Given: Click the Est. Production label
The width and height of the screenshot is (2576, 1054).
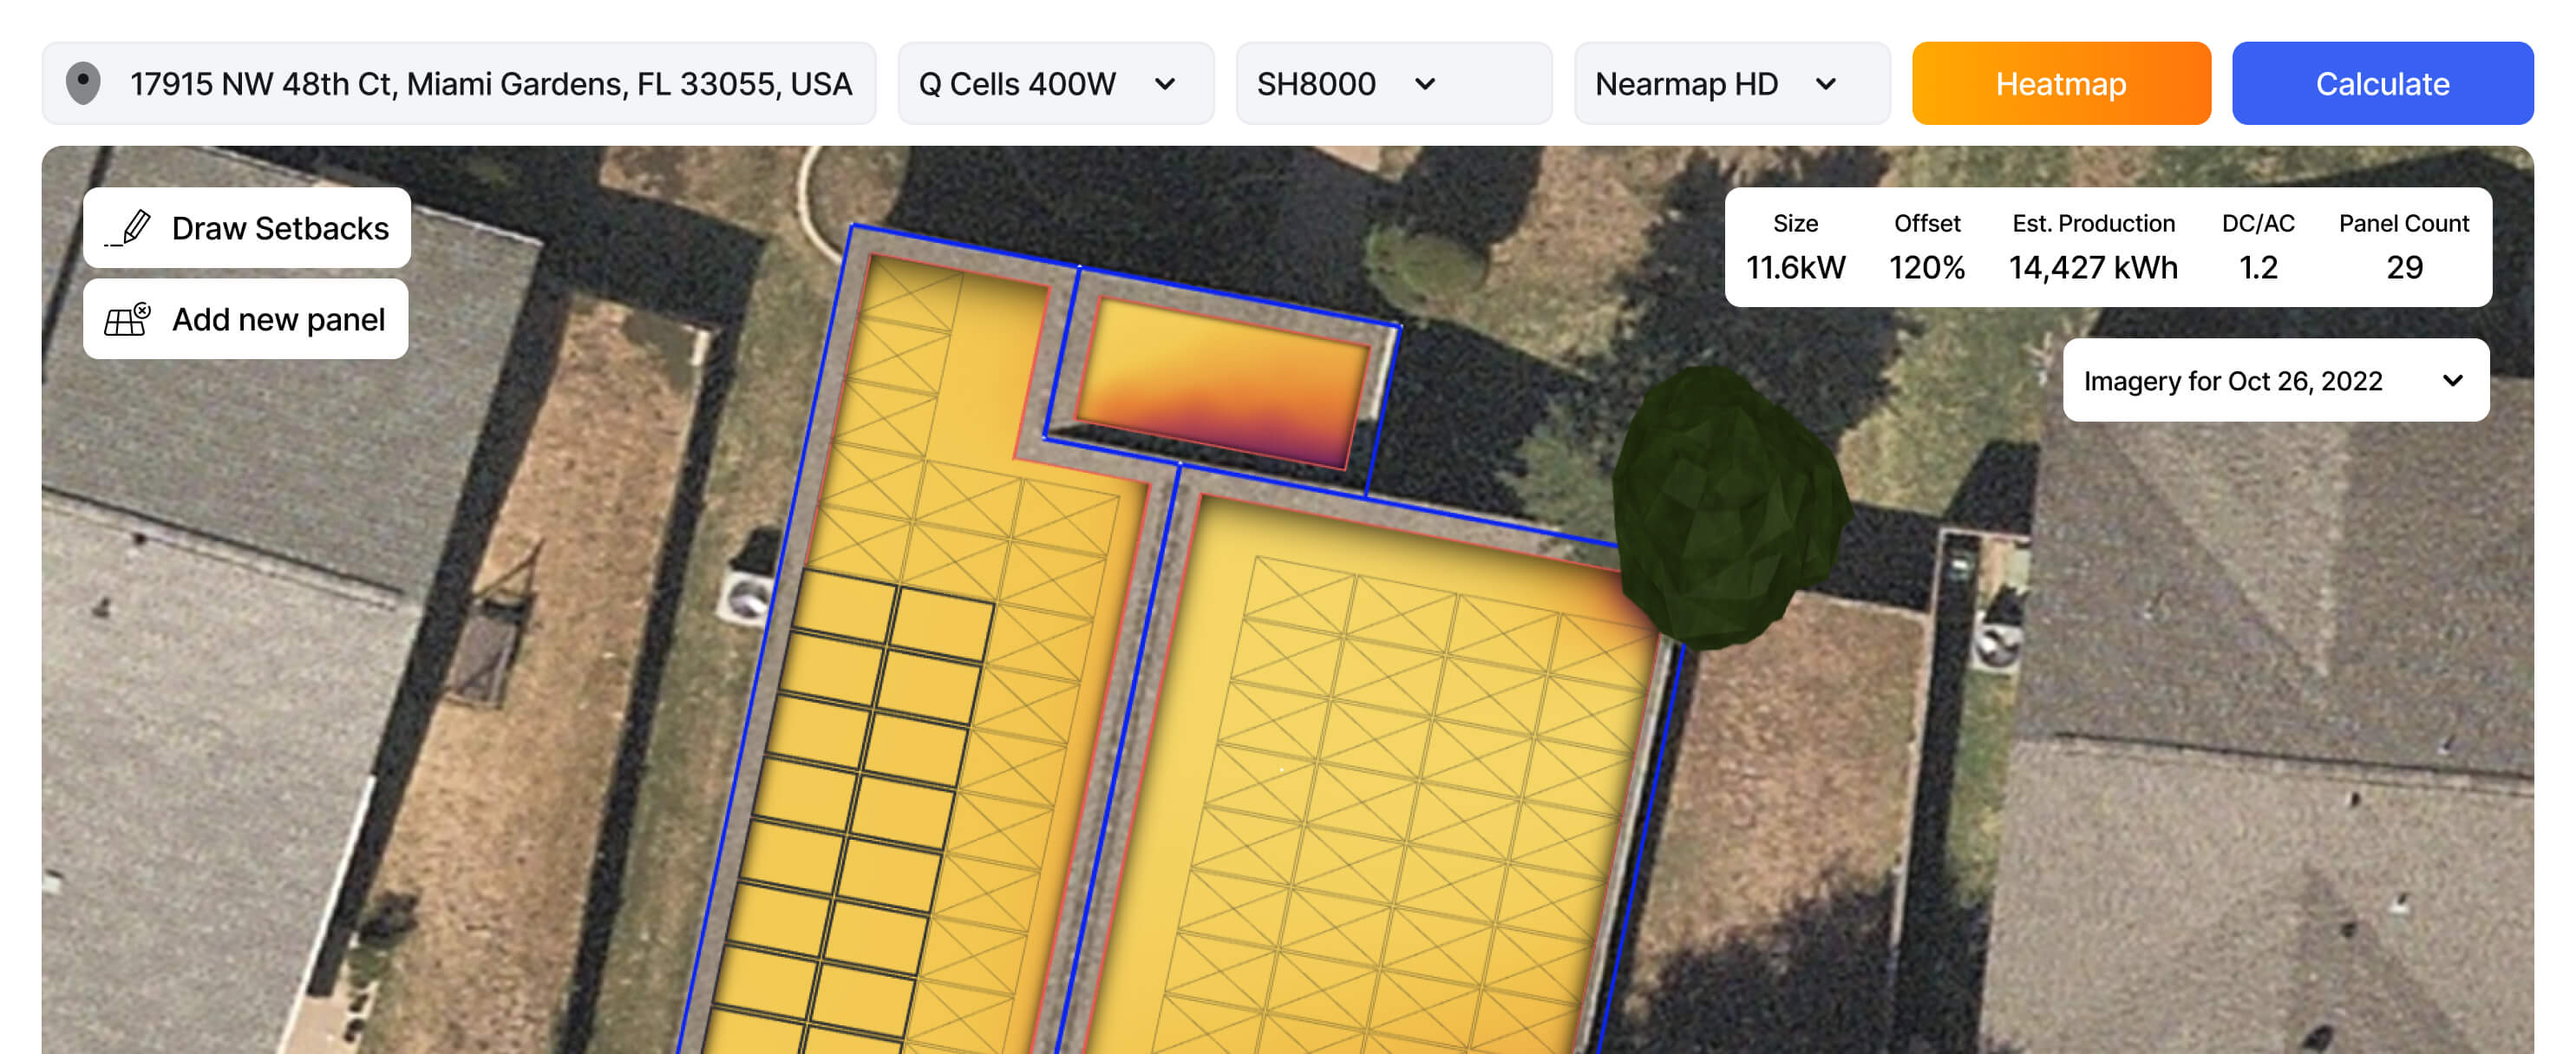Looking at the screenshot, I should pos(2093,223).
